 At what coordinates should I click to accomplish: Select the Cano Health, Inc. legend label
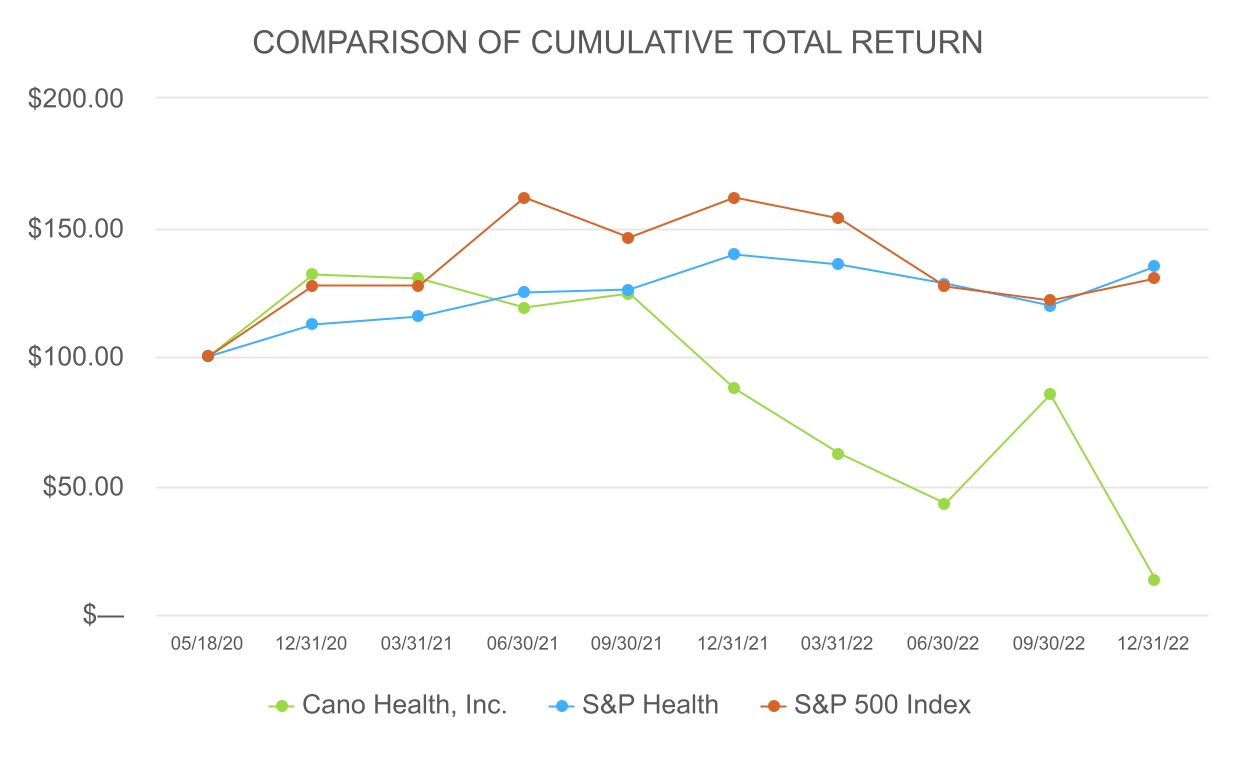pos(405,705)
